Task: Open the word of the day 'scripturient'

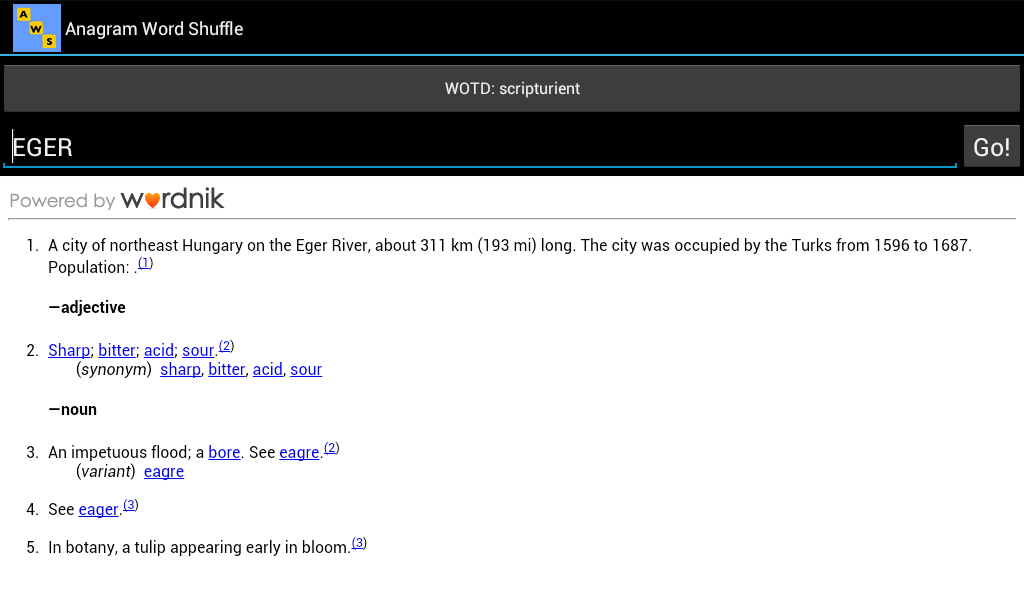Action: tap(512, 88)
